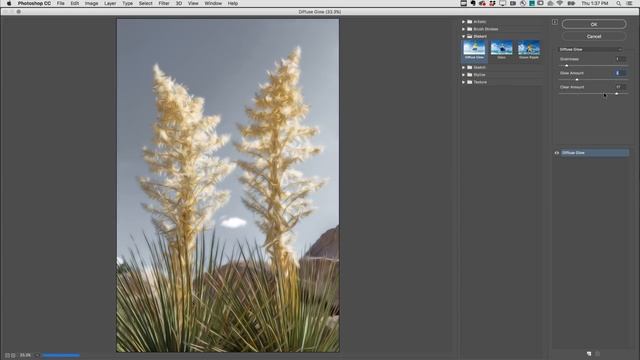Confirm the filter with the OK button

coord(594,24)
